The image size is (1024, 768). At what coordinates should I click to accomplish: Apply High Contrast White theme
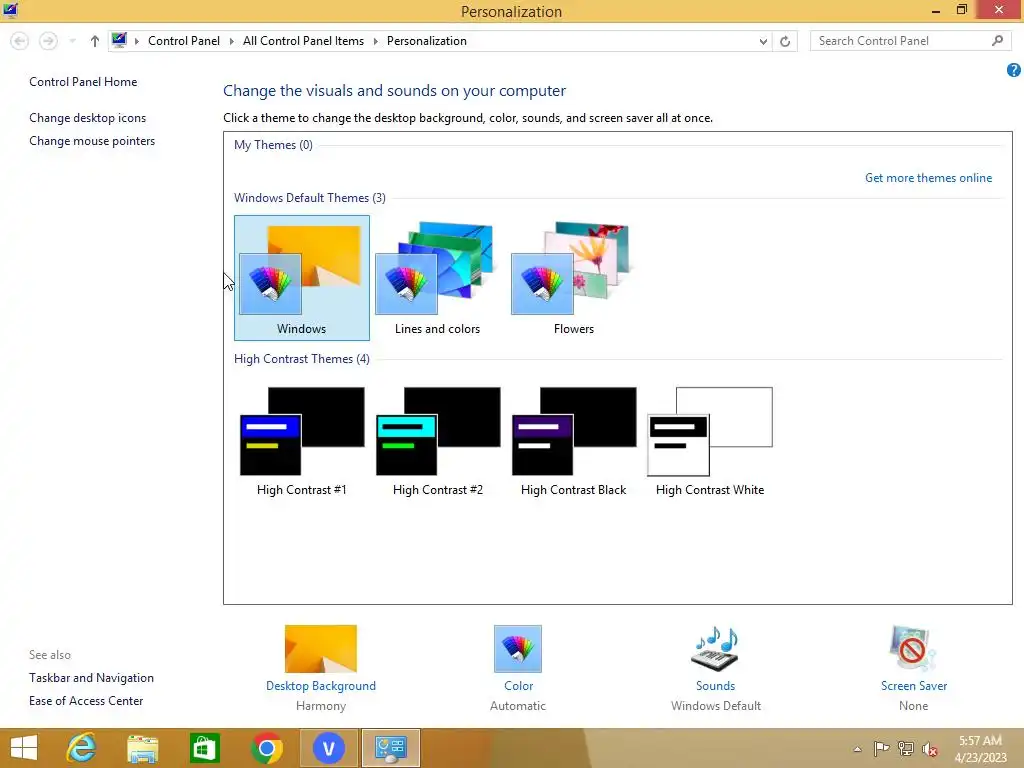pos(710,441)
